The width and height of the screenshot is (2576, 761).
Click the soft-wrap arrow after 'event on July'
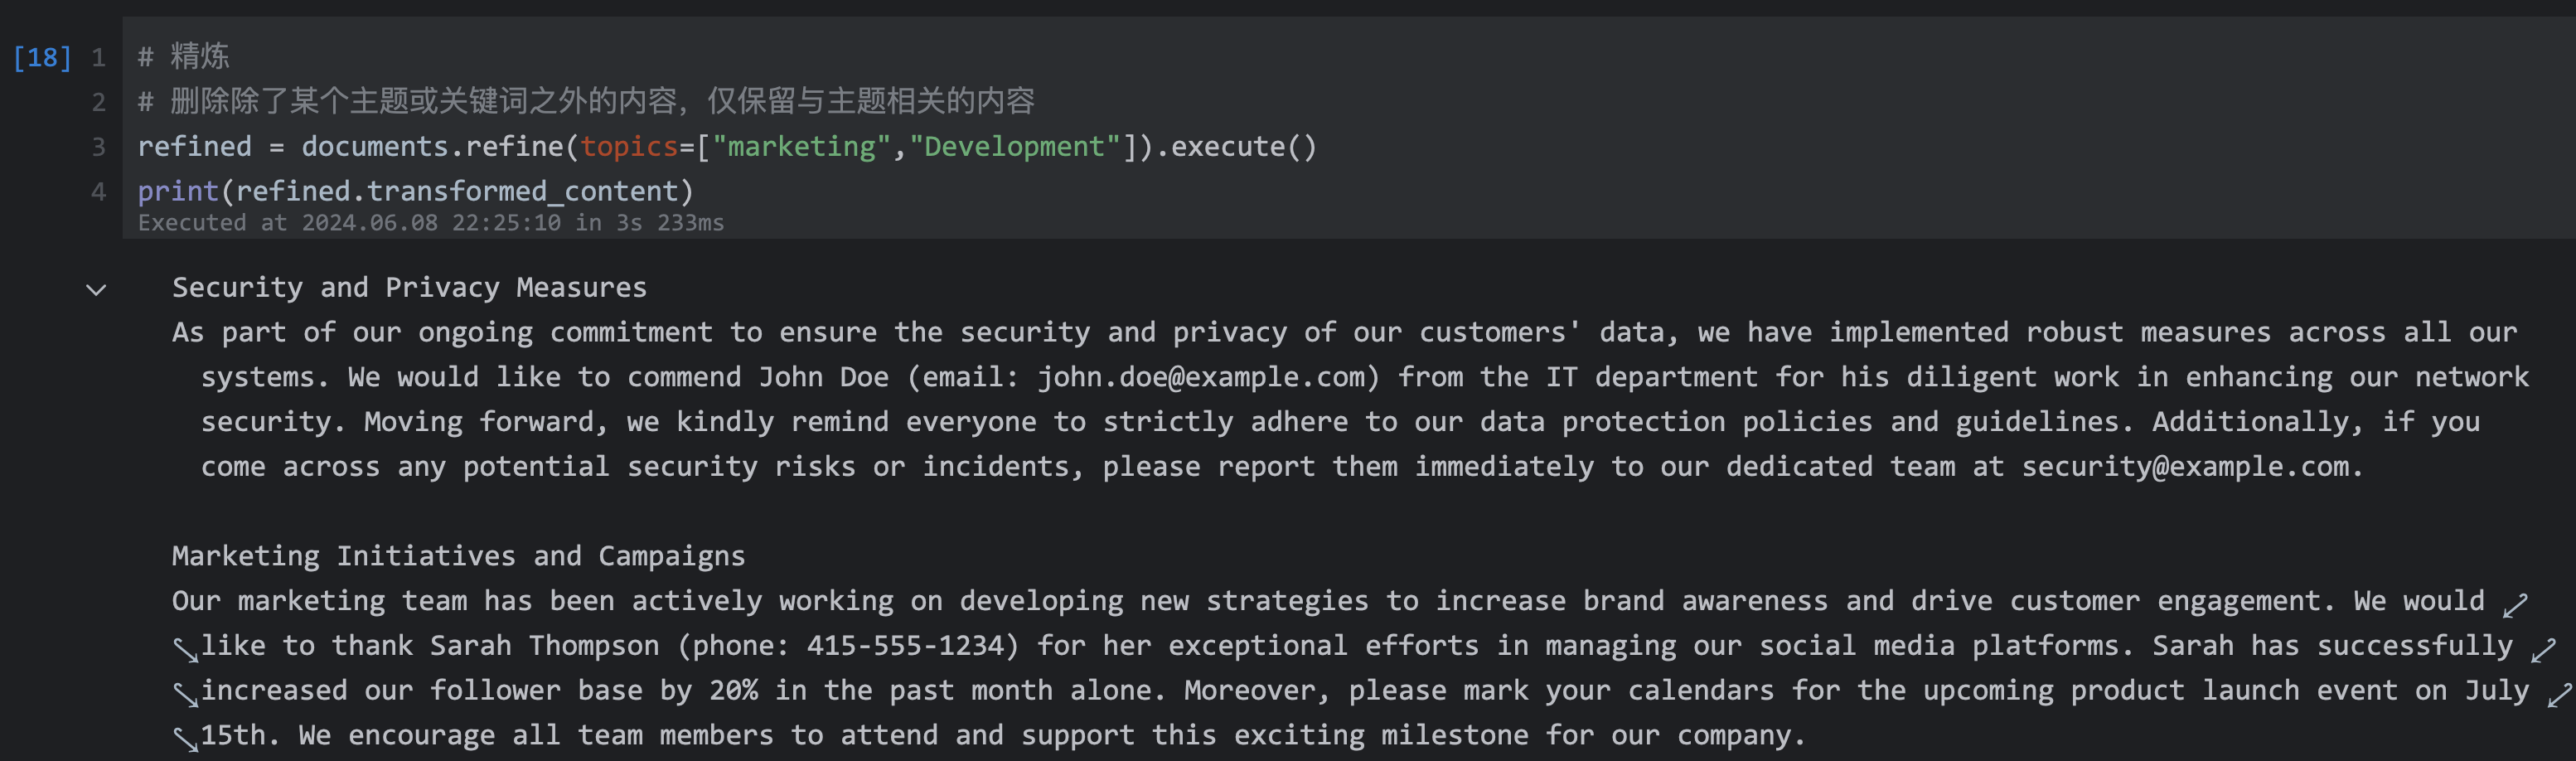(x=2559, y=695)
